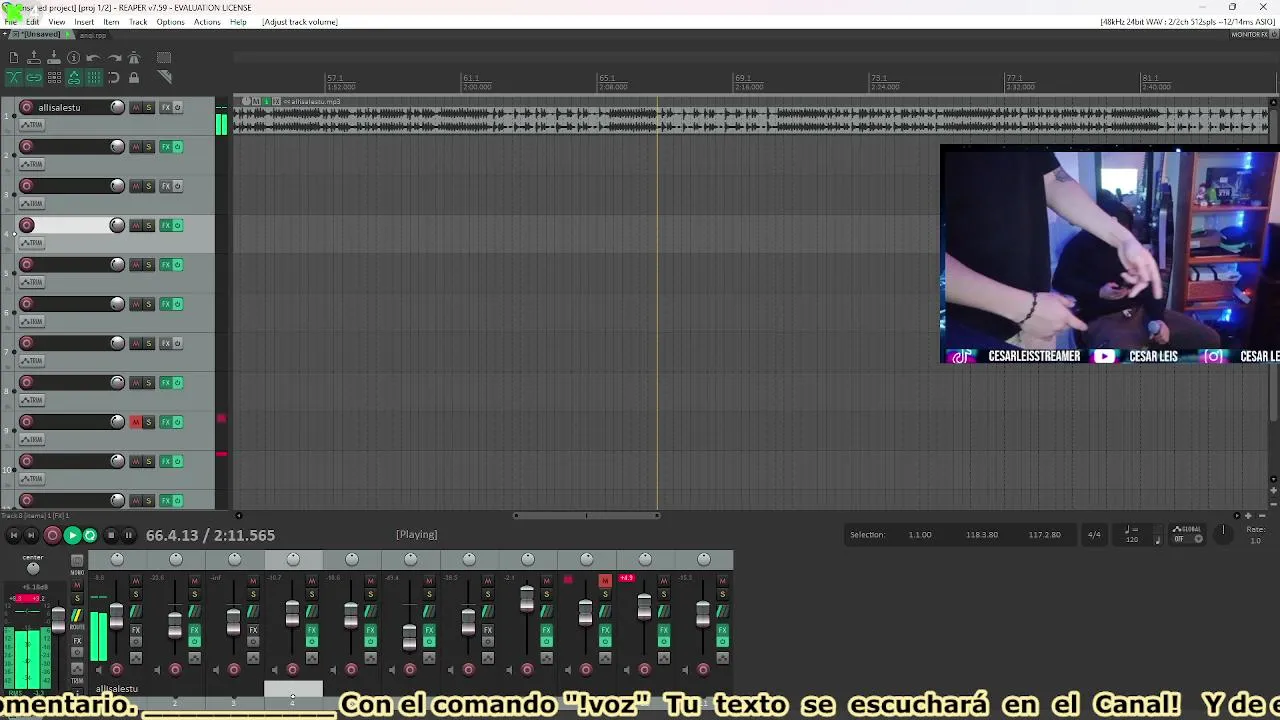Open Options menu
Screen dimensions: 1280x720
point(170,22)
